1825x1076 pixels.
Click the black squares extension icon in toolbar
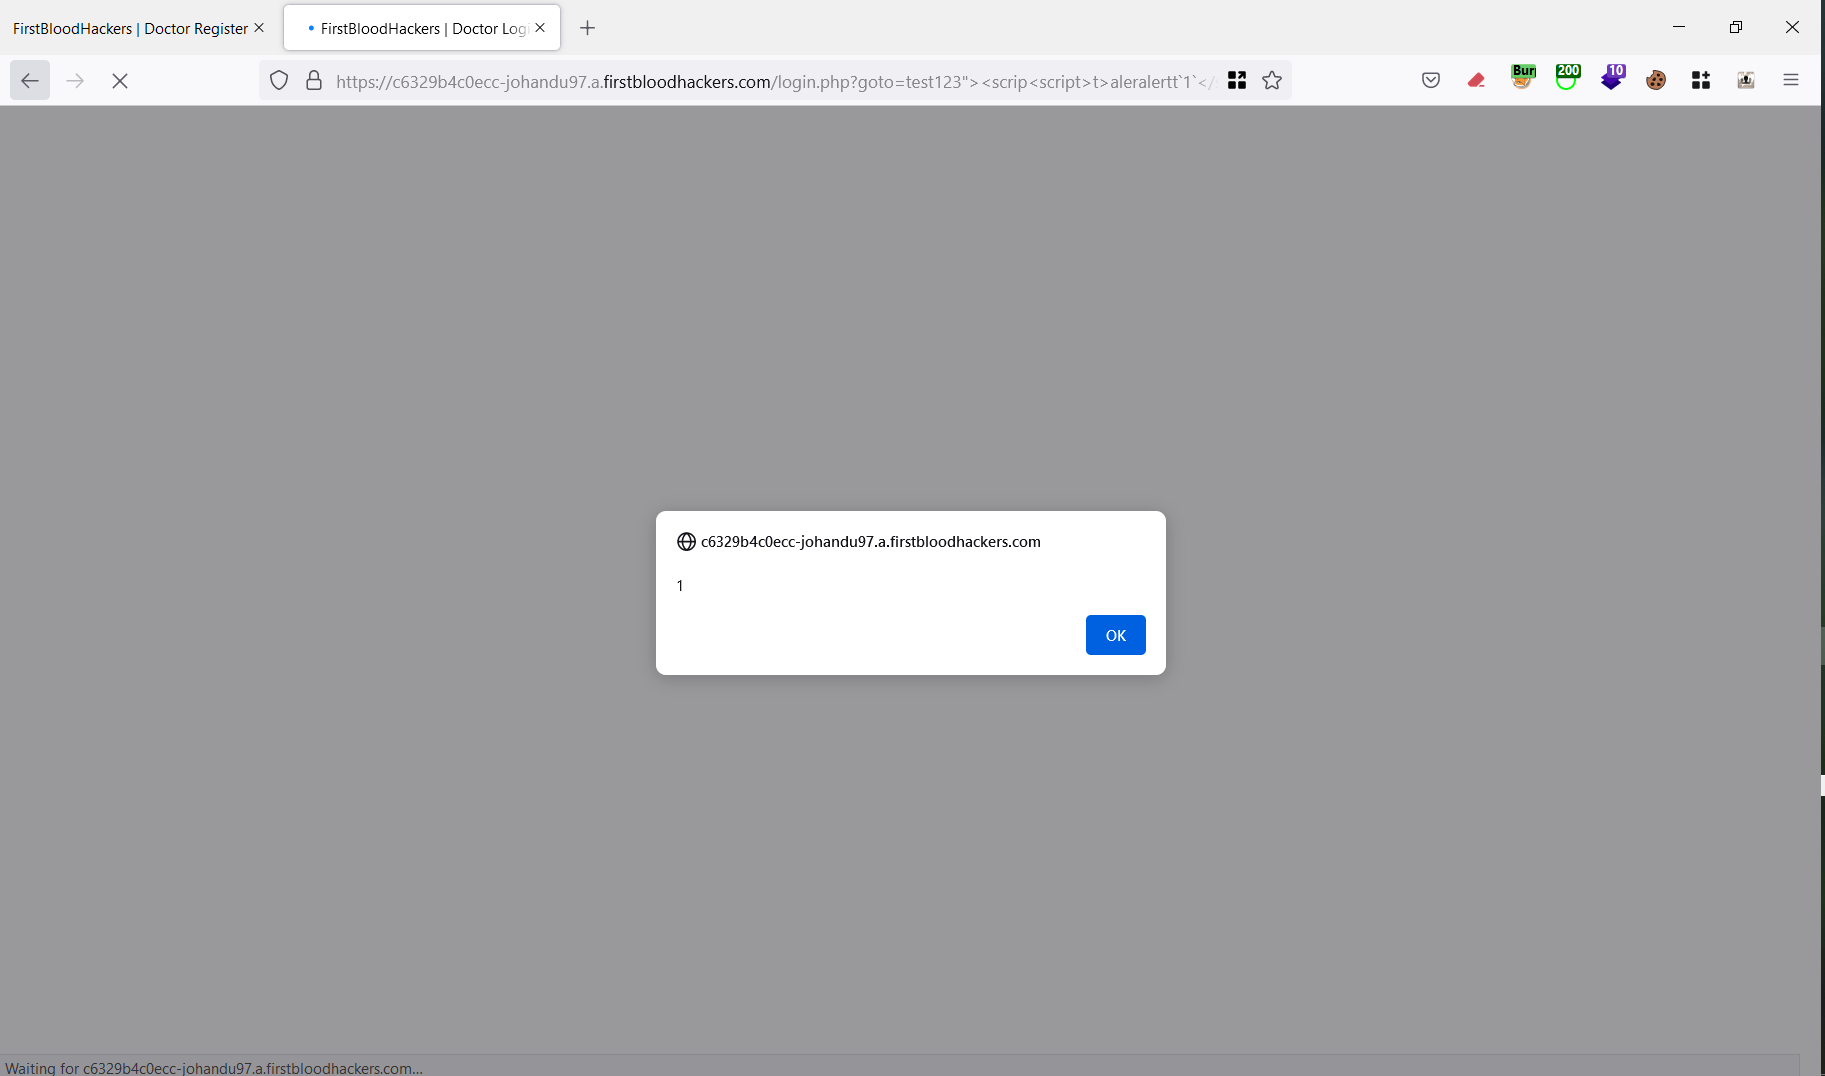click(x=1701, y=81)
